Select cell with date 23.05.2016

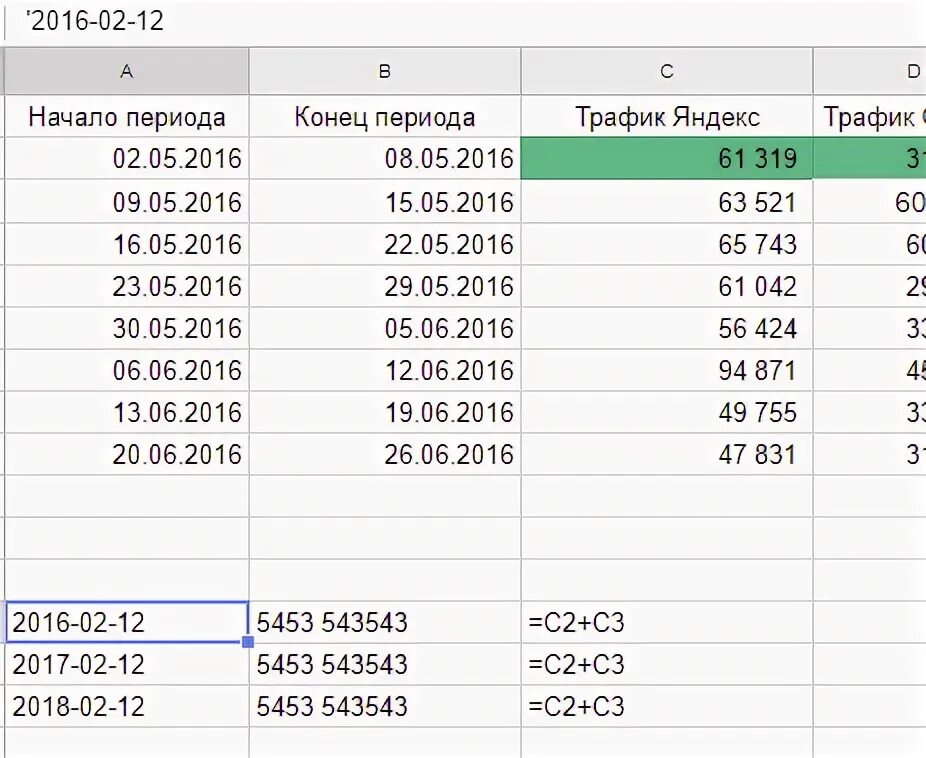point(126,286)
